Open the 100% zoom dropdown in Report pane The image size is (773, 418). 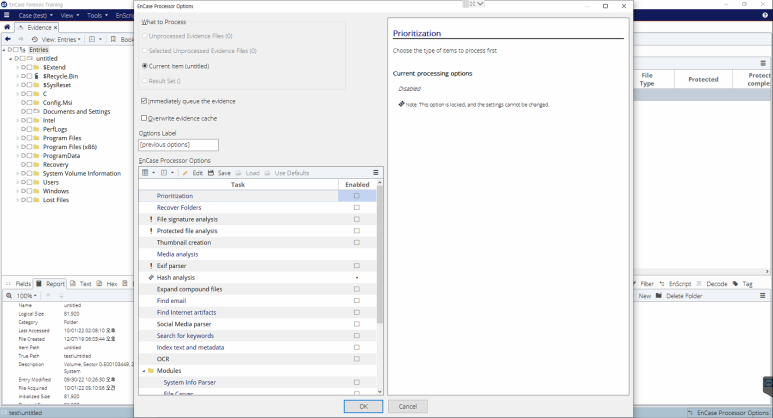(27, 296)
